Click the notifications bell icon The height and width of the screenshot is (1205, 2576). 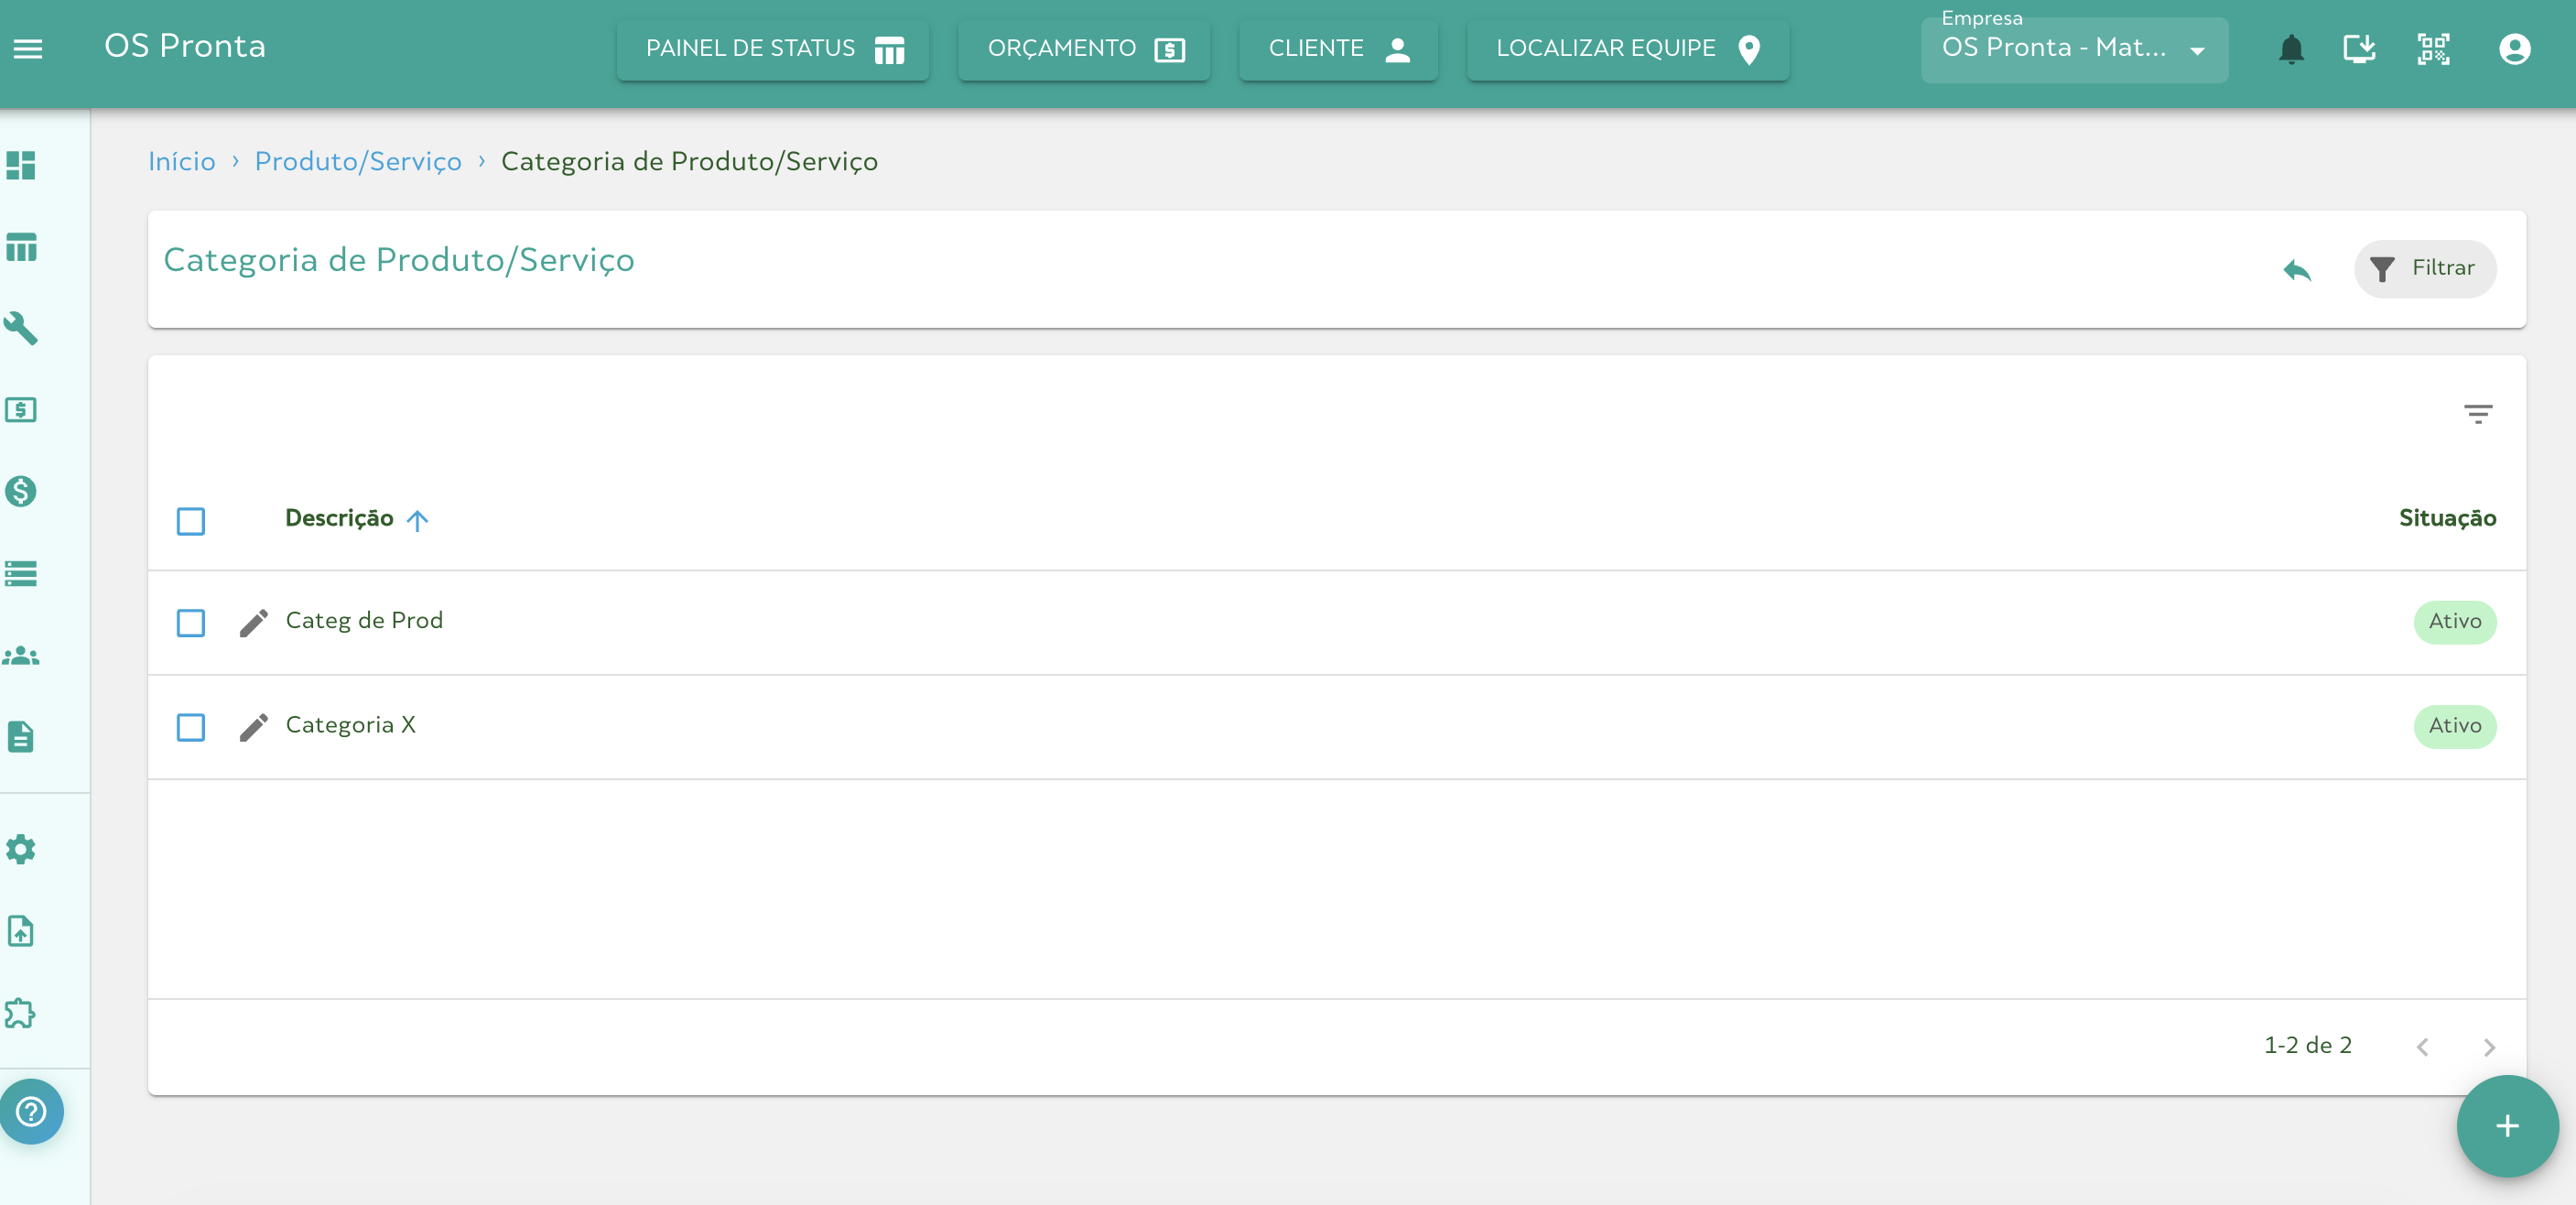(x=2290, y=48)
